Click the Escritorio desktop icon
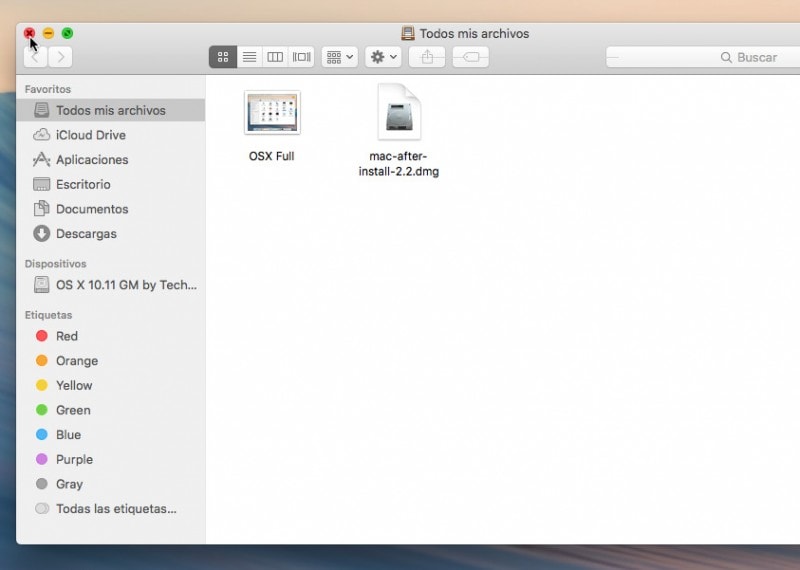Screen dimensions: 800x570 tap(41, 184)
